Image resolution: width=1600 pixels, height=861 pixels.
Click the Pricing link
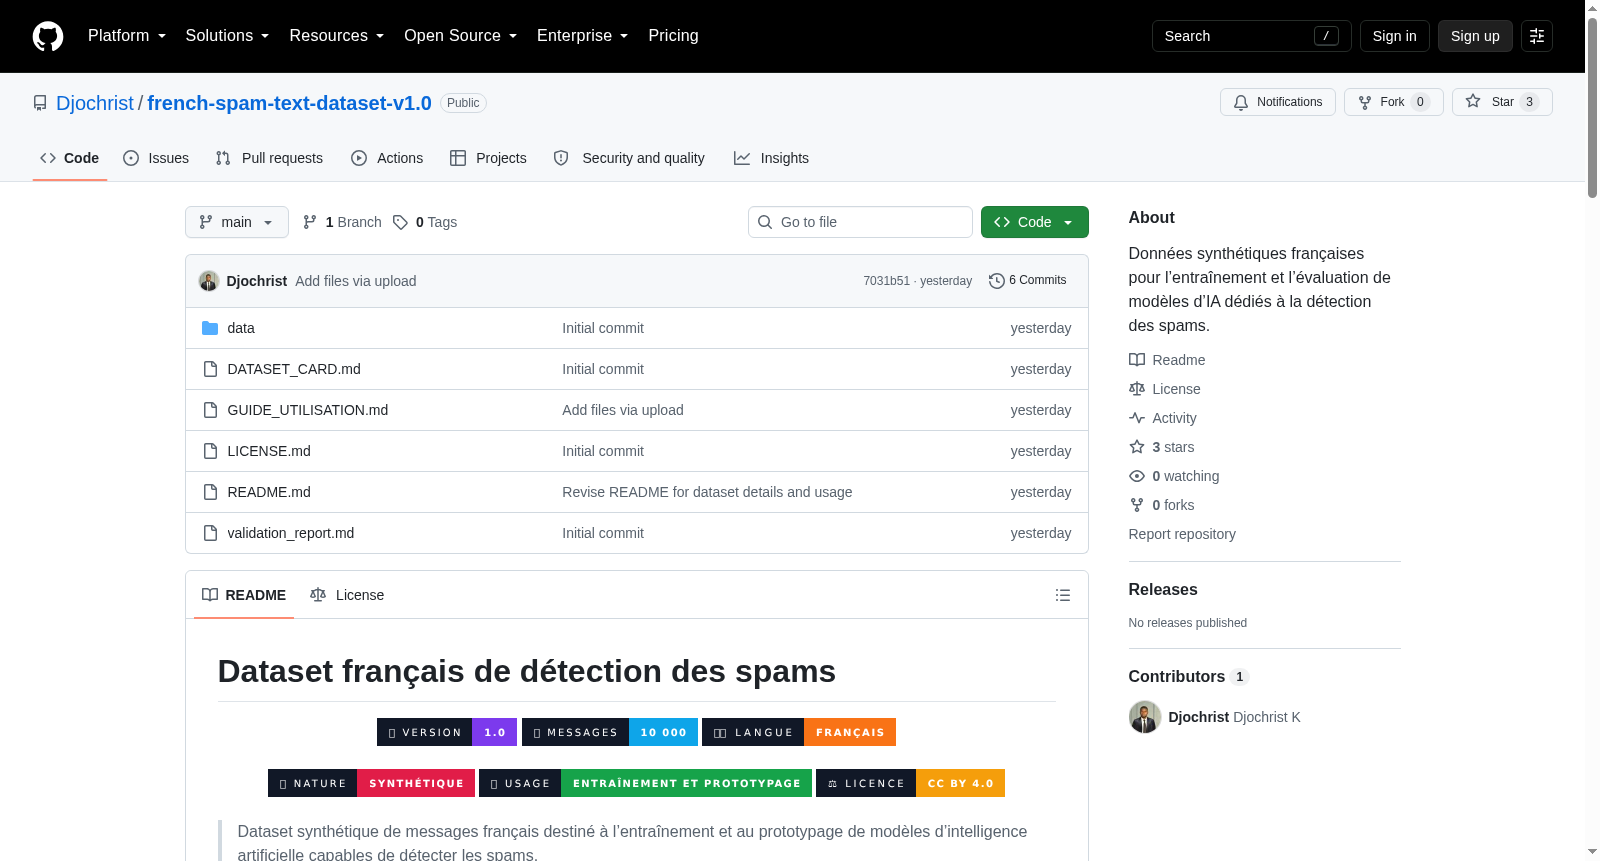673,36
